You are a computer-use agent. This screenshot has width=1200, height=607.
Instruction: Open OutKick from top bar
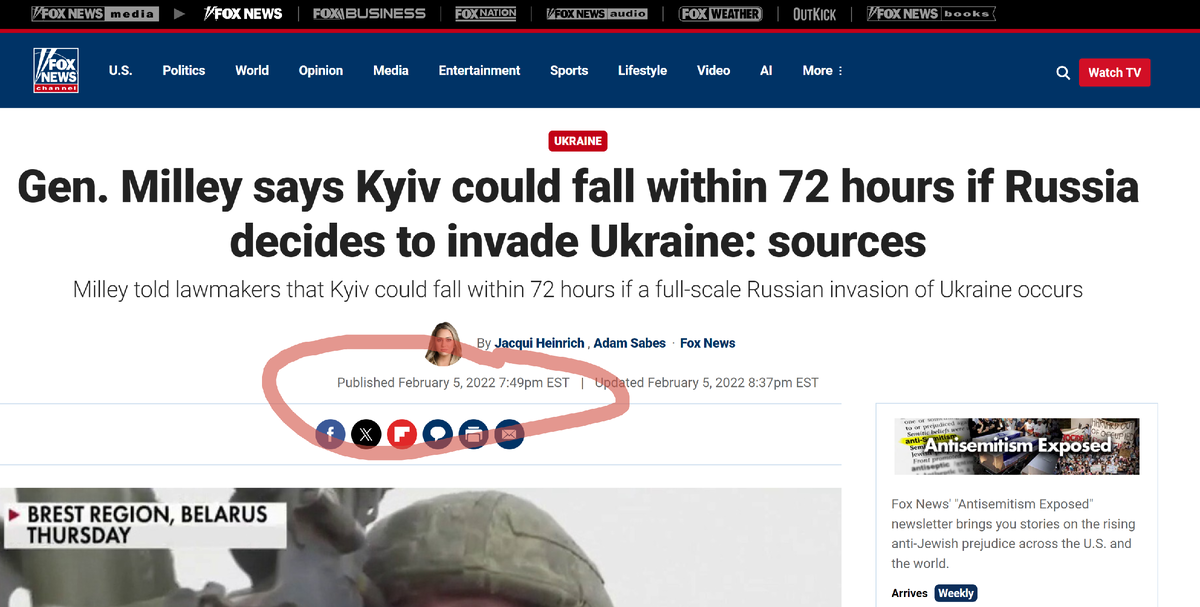pos(814,14)
